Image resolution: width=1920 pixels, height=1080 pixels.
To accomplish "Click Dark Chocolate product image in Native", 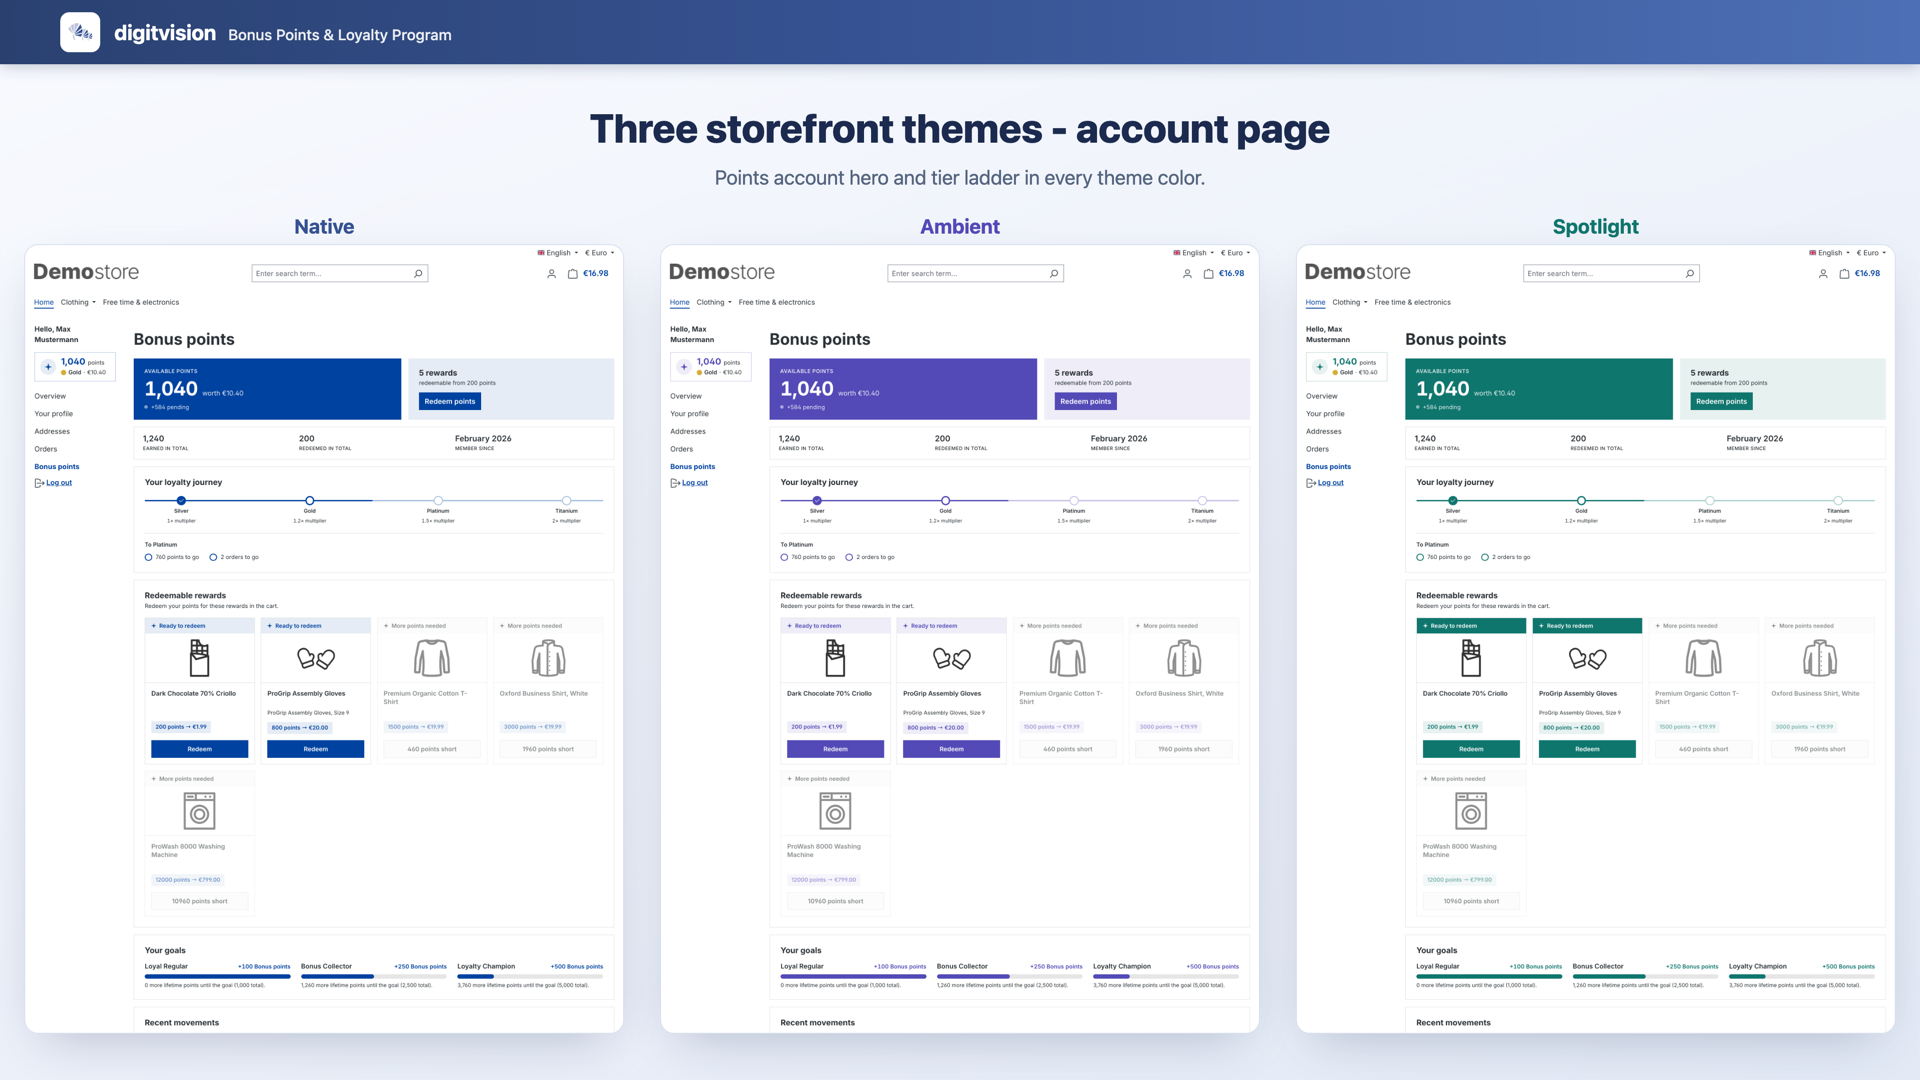I will tap(200, 658).
